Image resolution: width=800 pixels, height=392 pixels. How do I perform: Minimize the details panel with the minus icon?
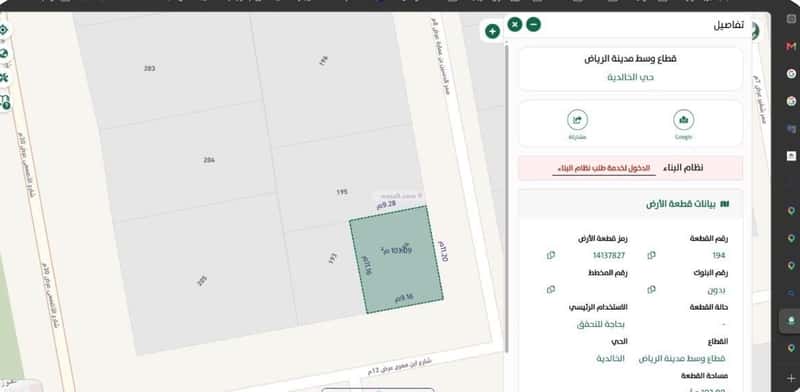[533, 24]
